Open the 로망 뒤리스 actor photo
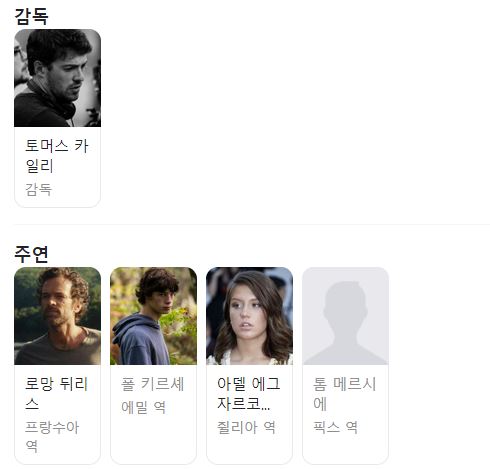Screen dimensions: 490x469 57,316
